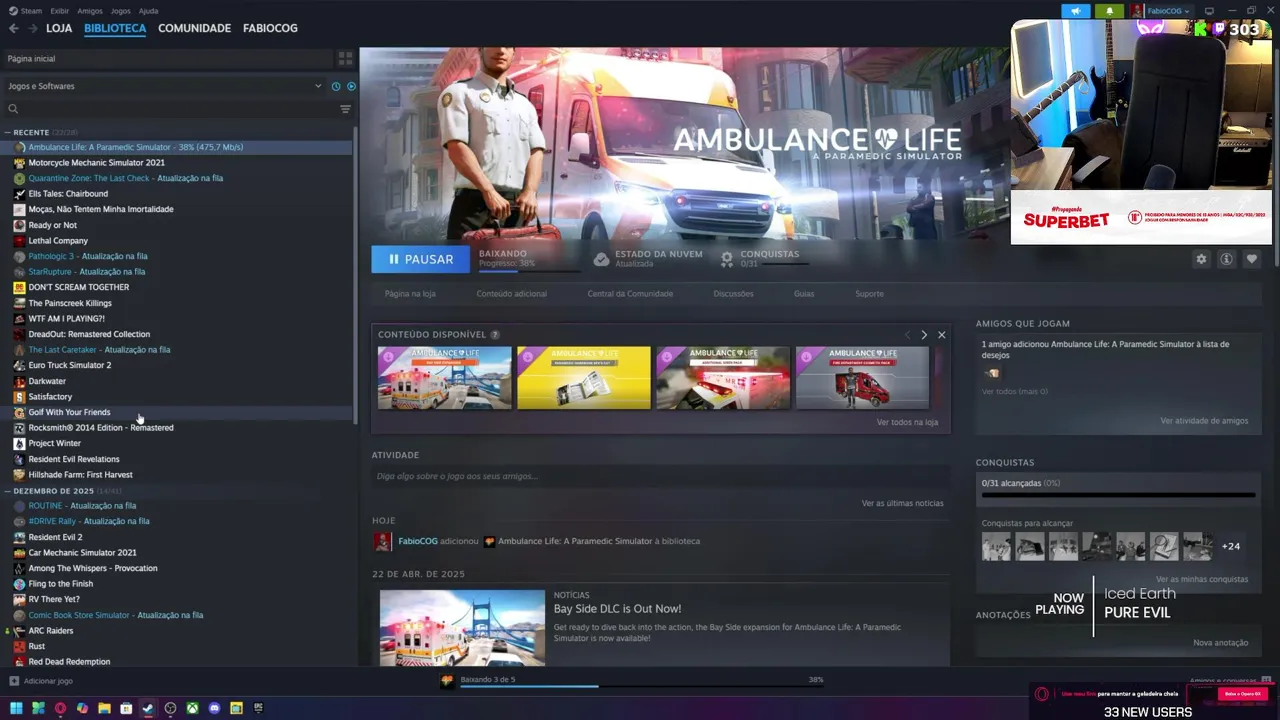Open the Jogos menu
This screenshot has width=1280, height=720.
(x=120, y=11)
